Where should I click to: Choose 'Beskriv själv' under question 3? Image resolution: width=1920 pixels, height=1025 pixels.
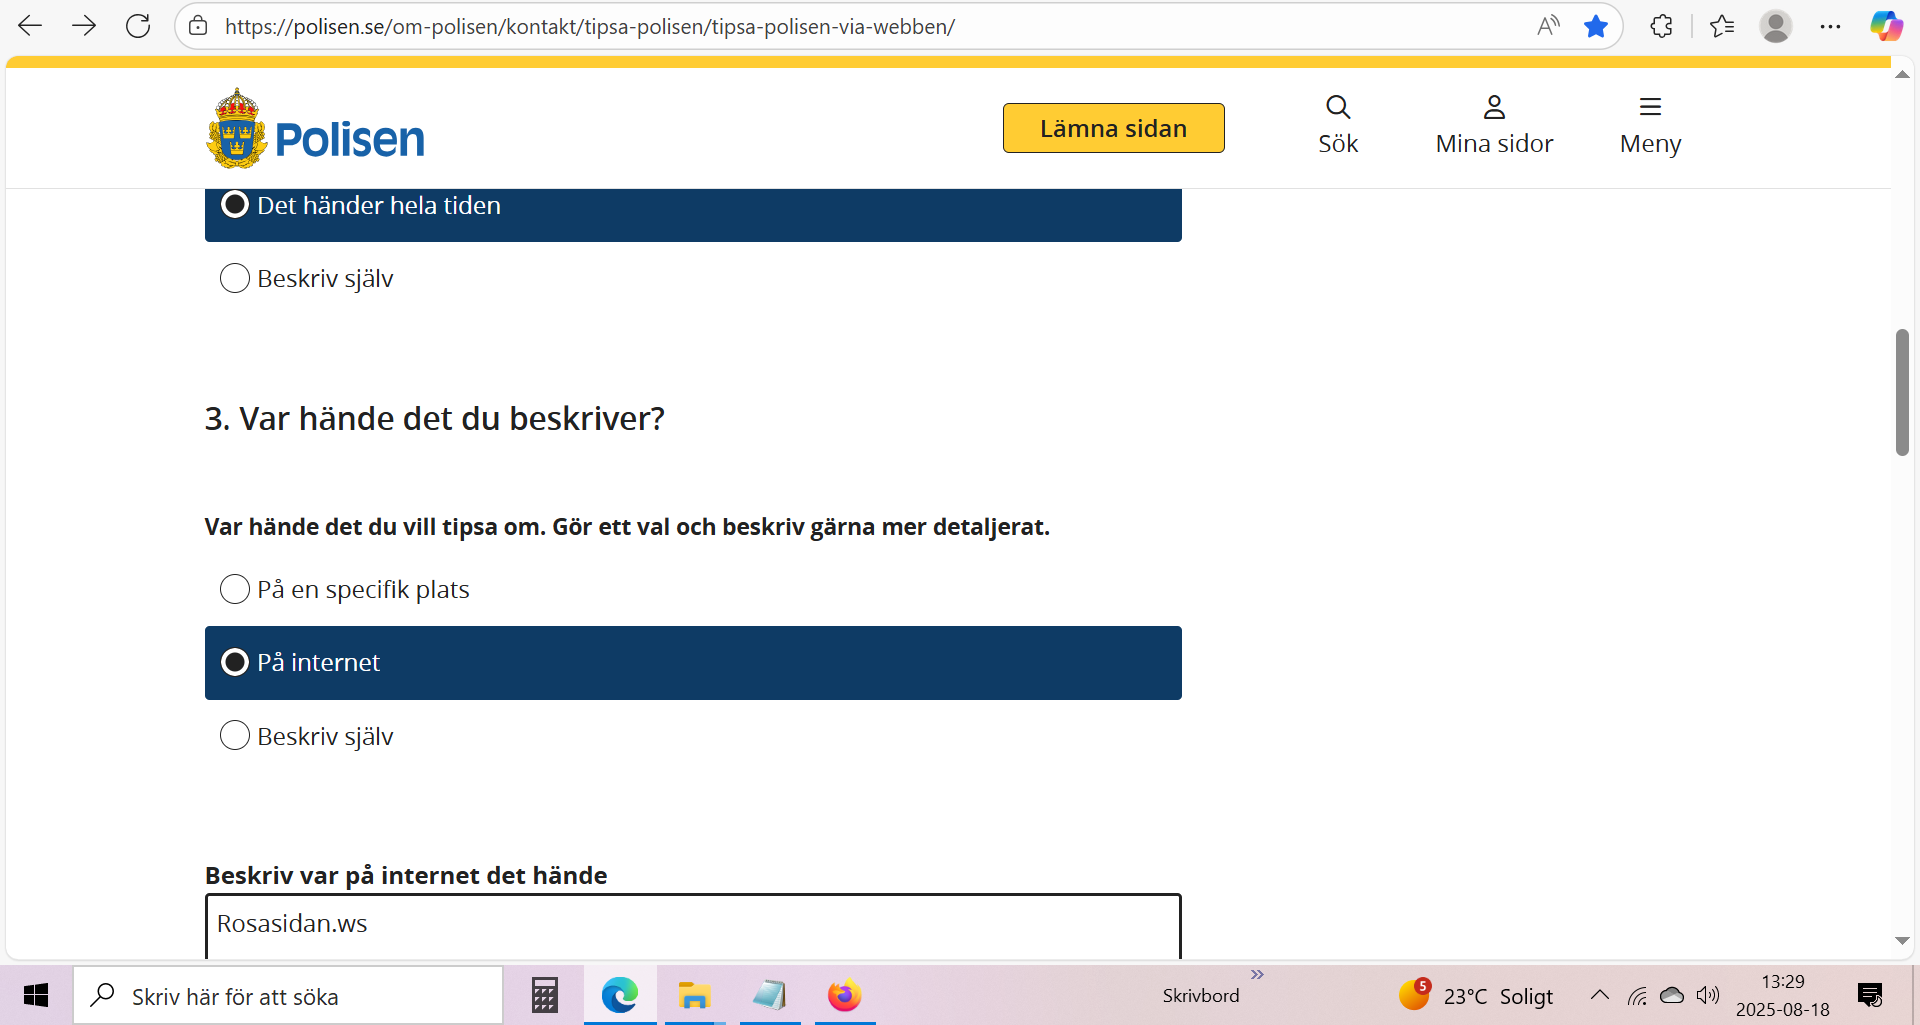coord(235,736)
